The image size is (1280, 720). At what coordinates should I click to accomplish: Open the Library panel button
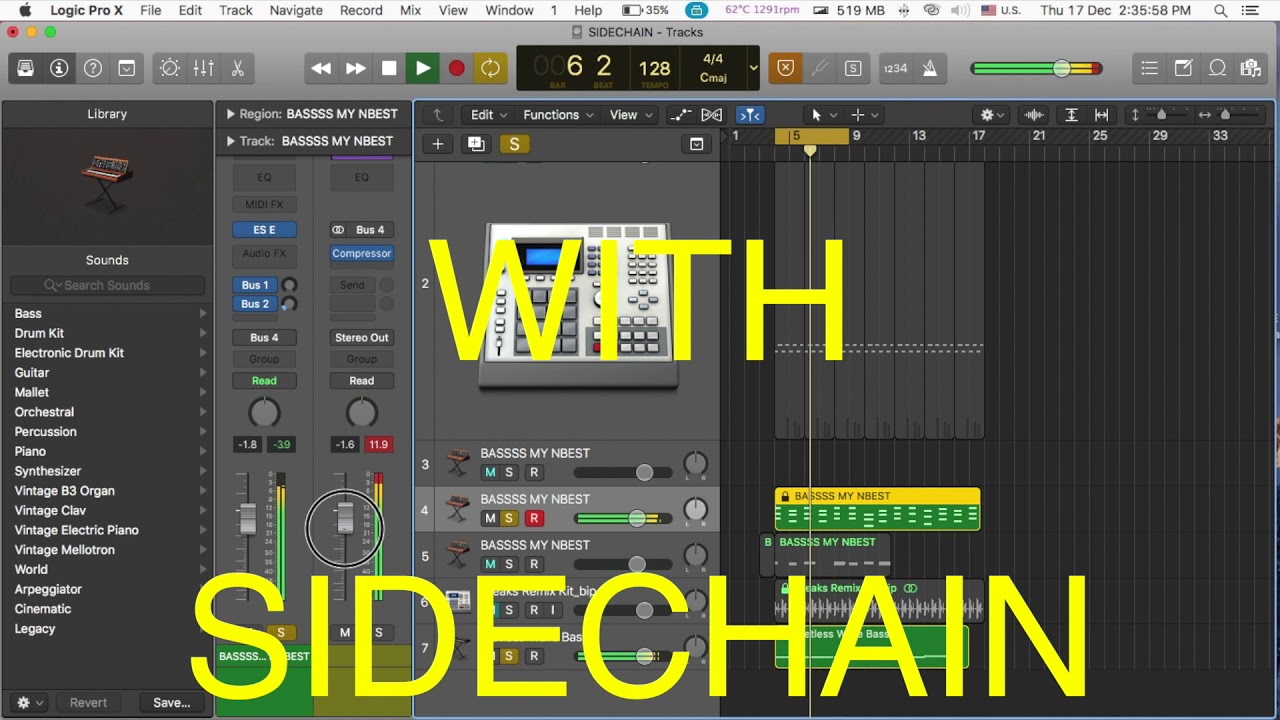tap(26, 68)
